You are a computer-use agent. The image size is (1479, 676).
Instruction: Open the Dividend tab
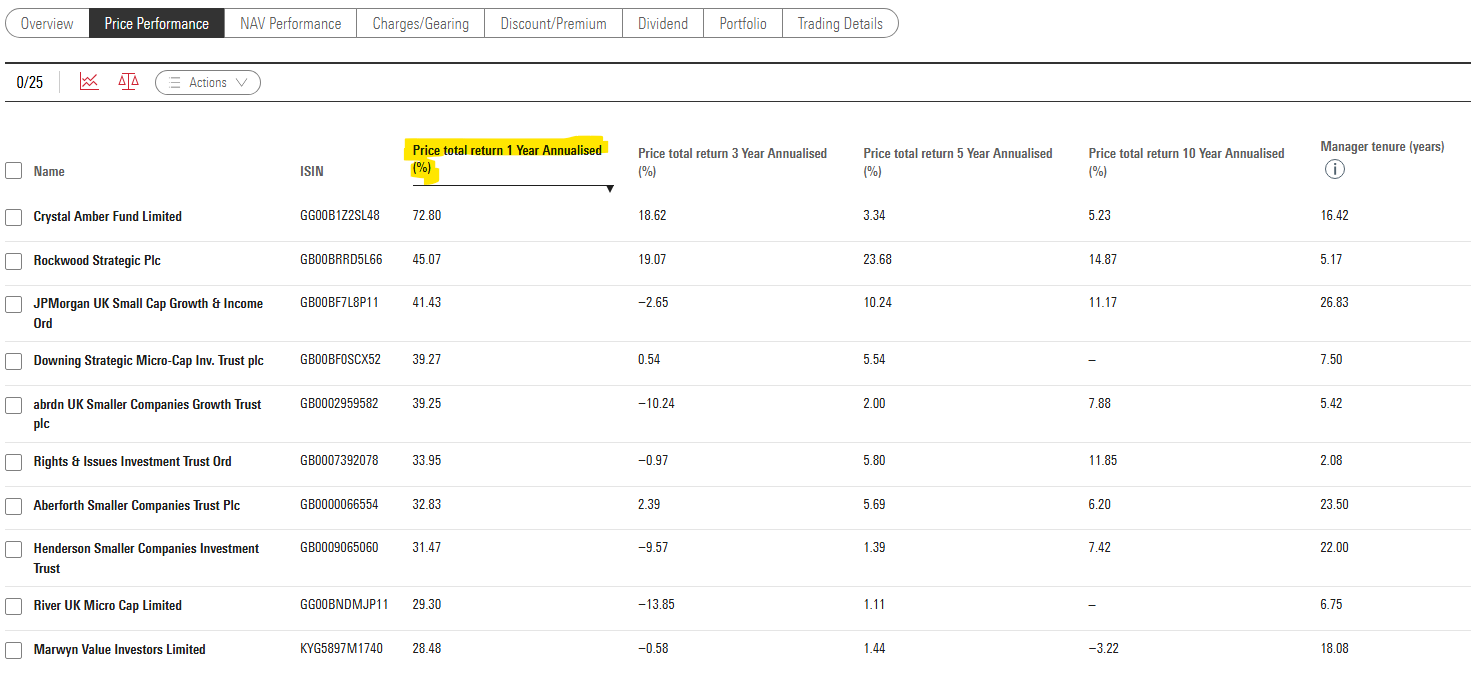[663, 23]
